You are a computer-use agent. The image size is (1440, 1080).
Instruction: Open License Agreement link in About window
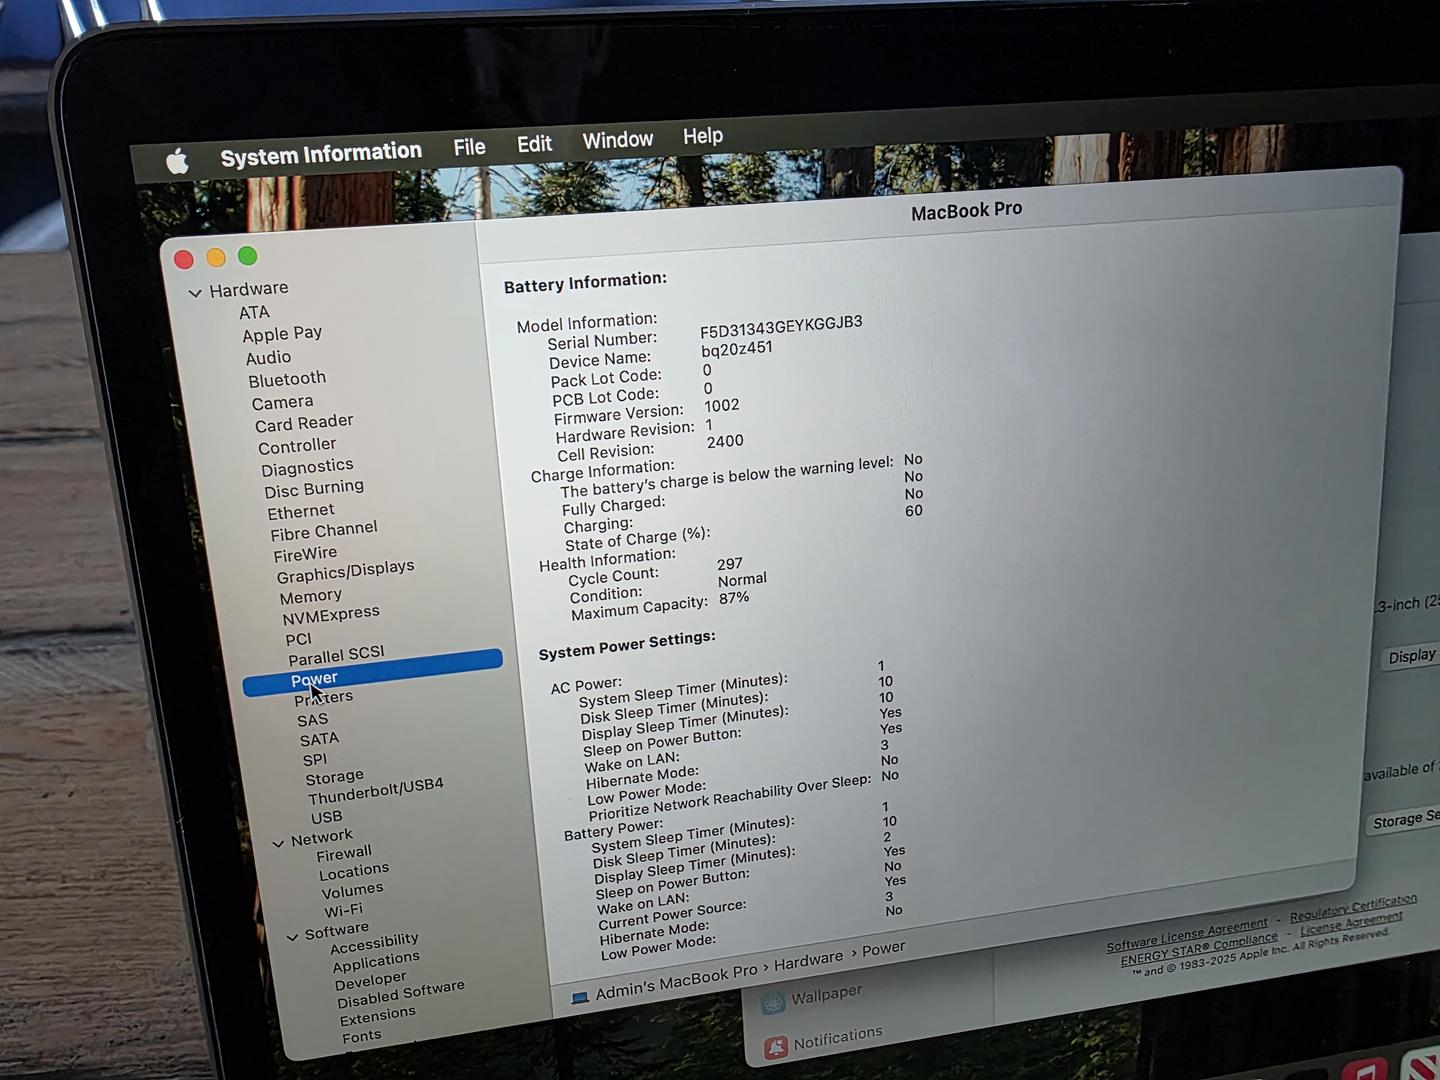coord(1351,924)
